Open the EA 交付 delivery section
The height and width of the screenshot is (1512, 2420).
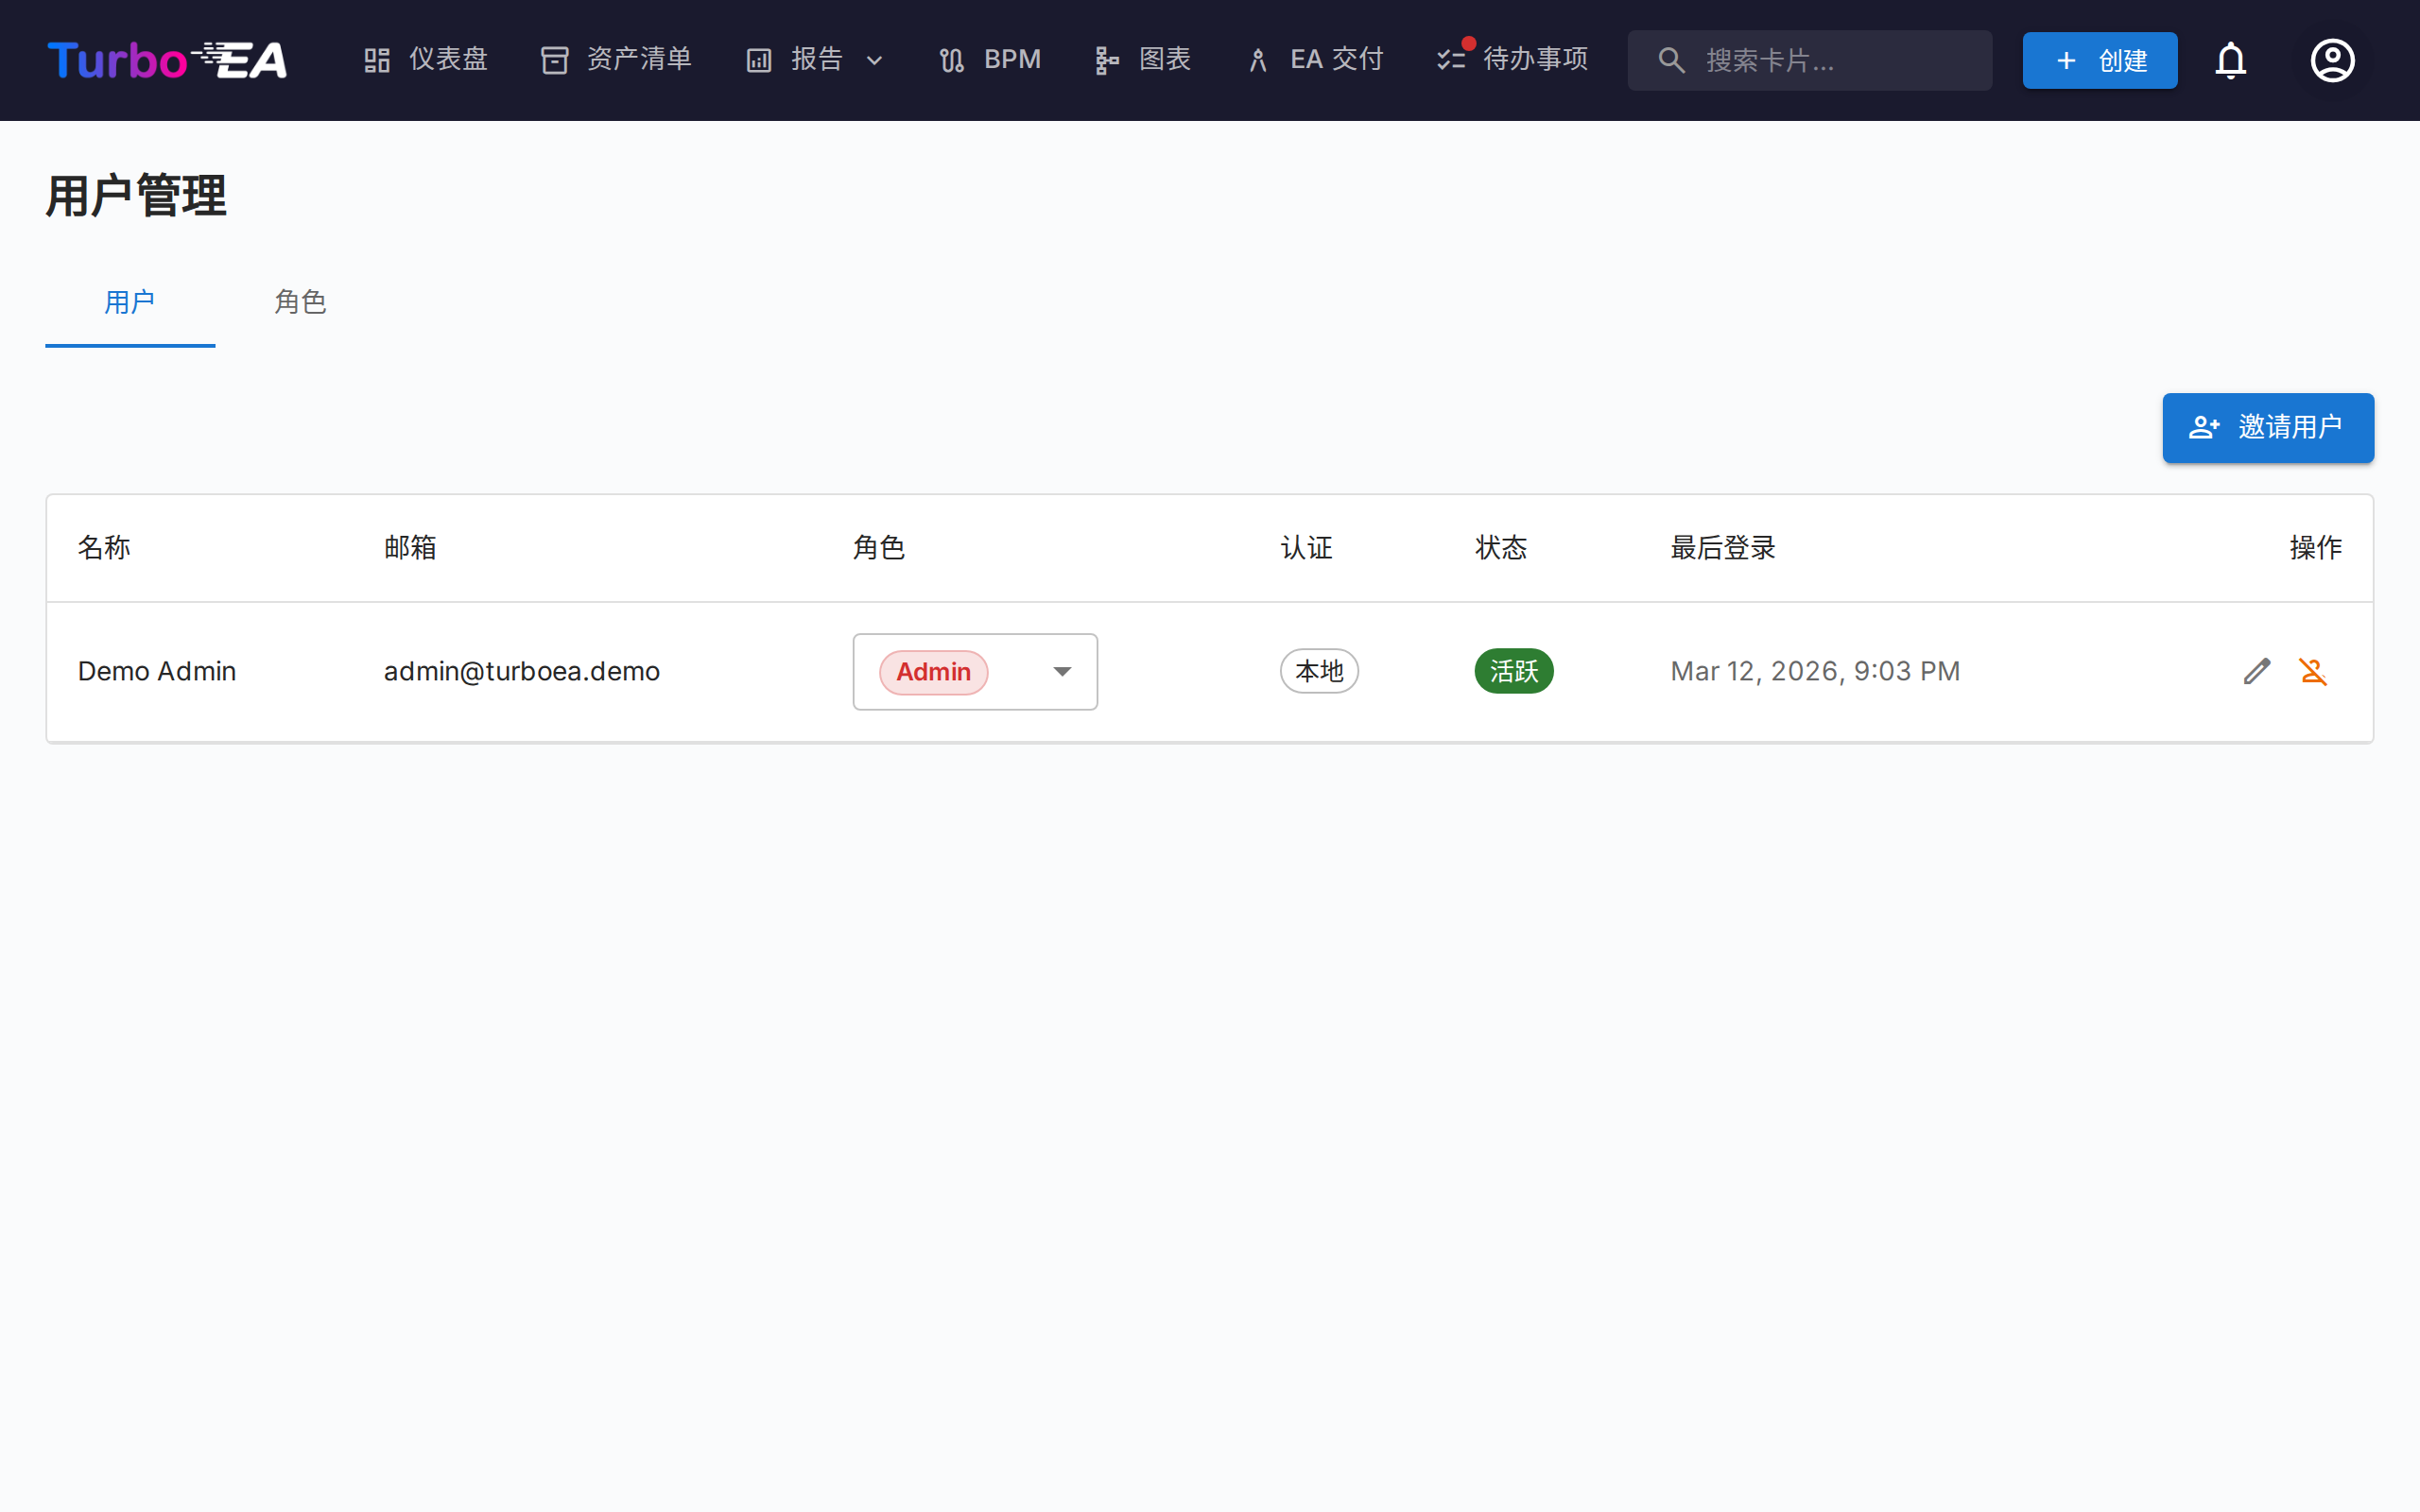pos(1313,59)
